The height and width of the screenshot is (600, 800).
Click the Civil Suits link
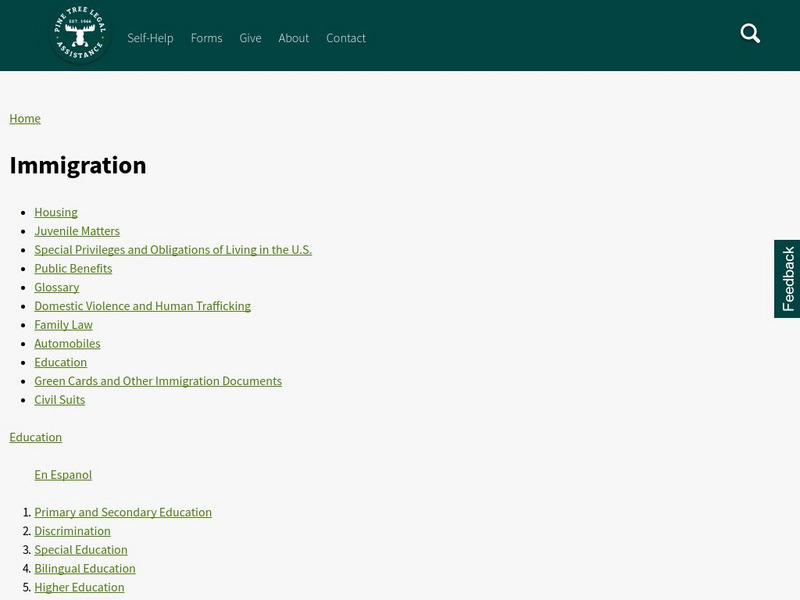pos(60,400)
